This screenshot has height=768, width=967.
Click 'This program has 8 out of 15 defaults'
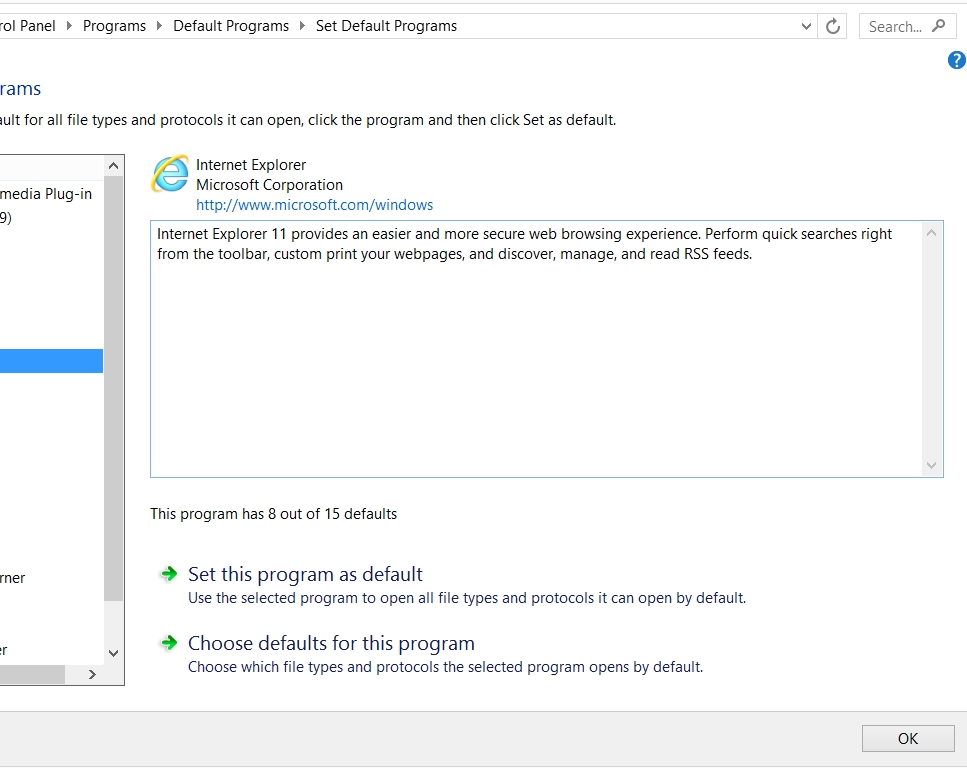[273, 514]
